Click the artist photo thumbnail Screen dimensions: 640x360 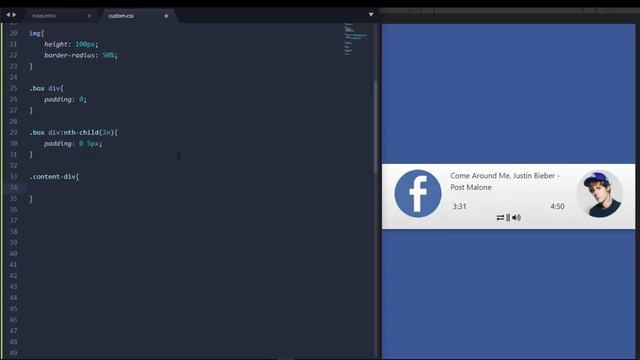coord(599,193)
